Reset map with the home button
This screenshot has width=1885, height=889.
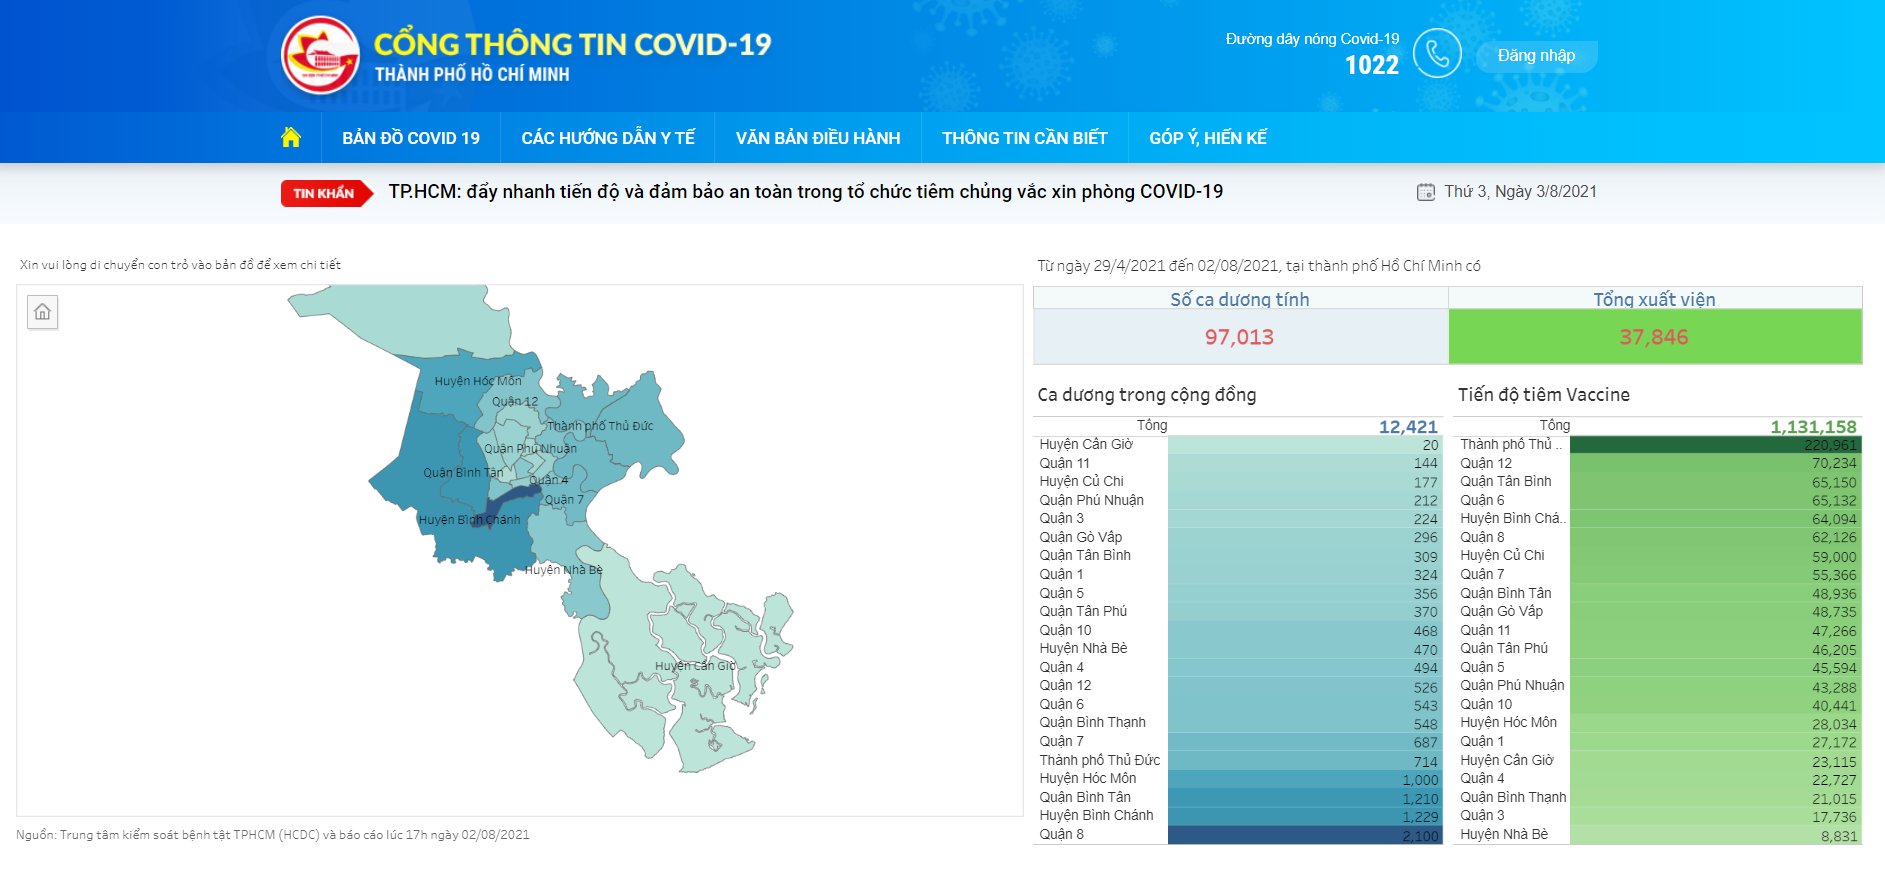42,312
